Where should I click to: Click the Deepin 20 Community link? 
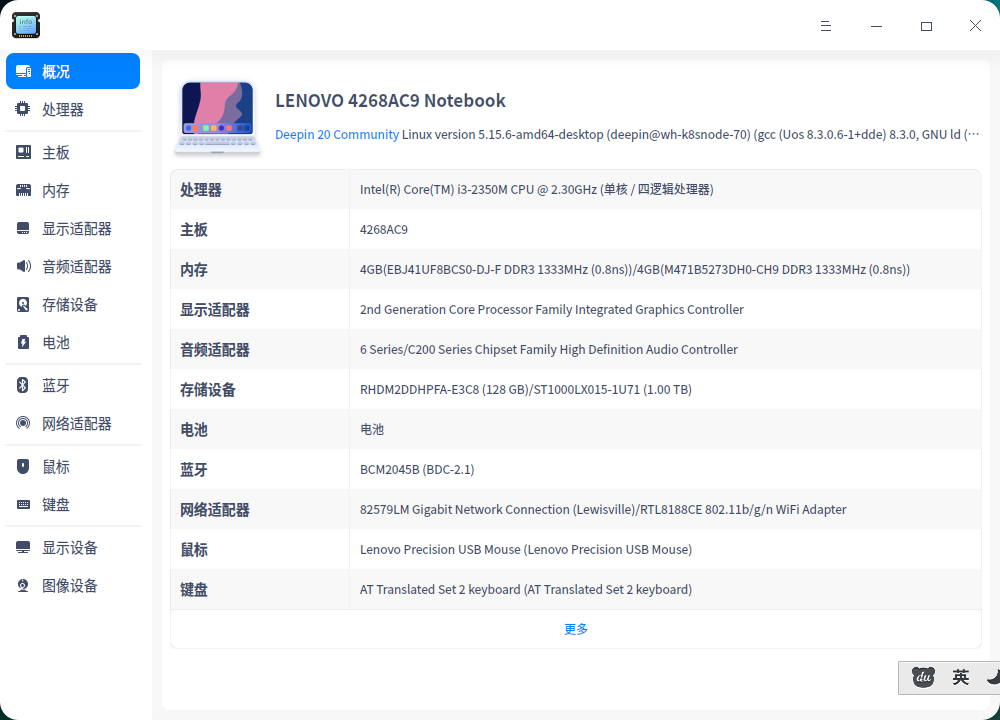337,135
